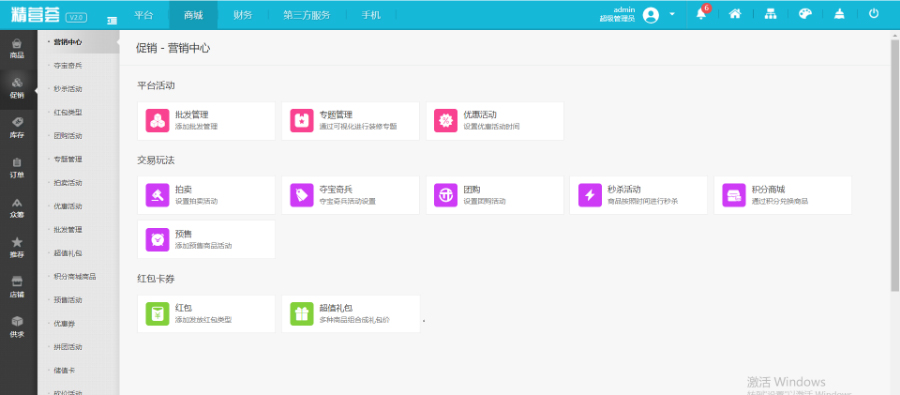Open the 拍卖 gavel card
The width and height of the screenshot is (900, 395).
coord(206,195)
